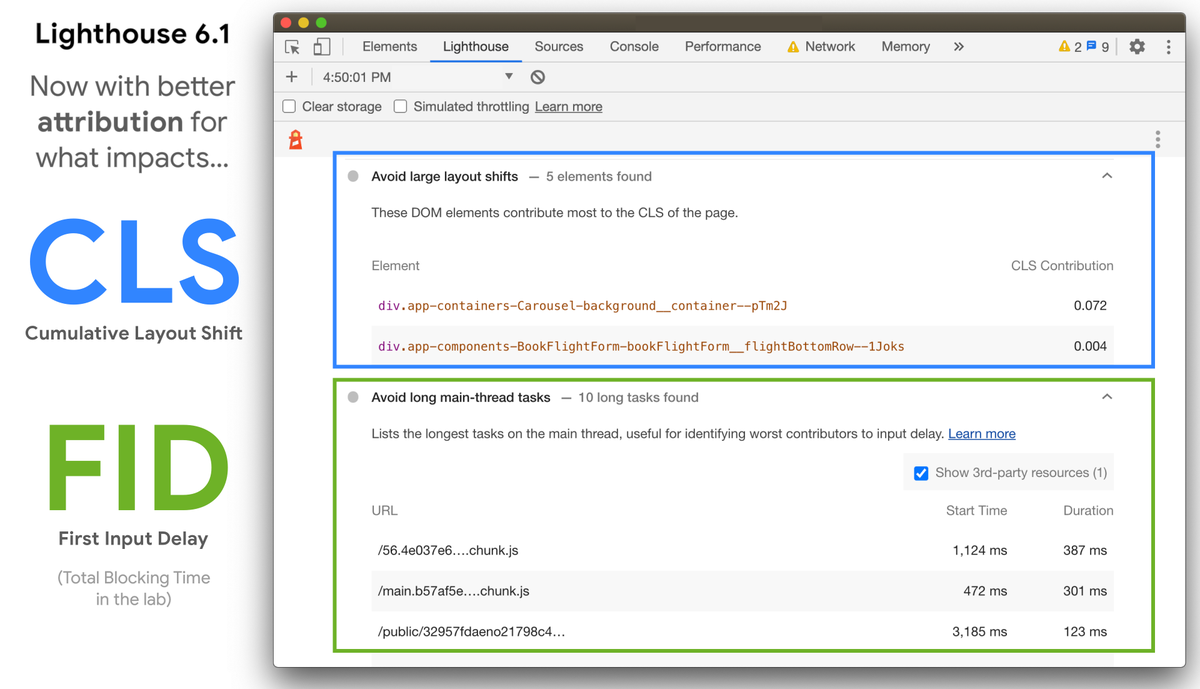Click the red Lighthouse logo icon

[x=295, y=139]
